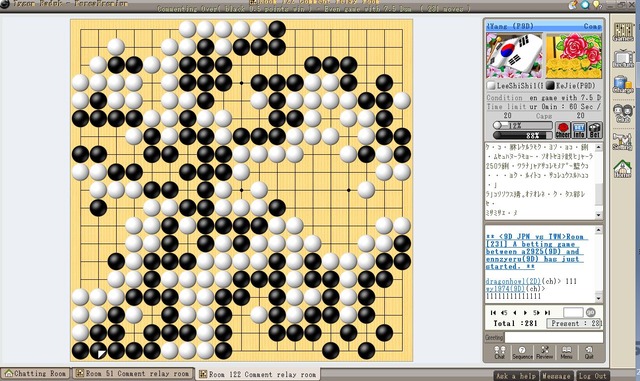Open the Info button beside Cheer
640x381 pixels.
click(579, 130)
